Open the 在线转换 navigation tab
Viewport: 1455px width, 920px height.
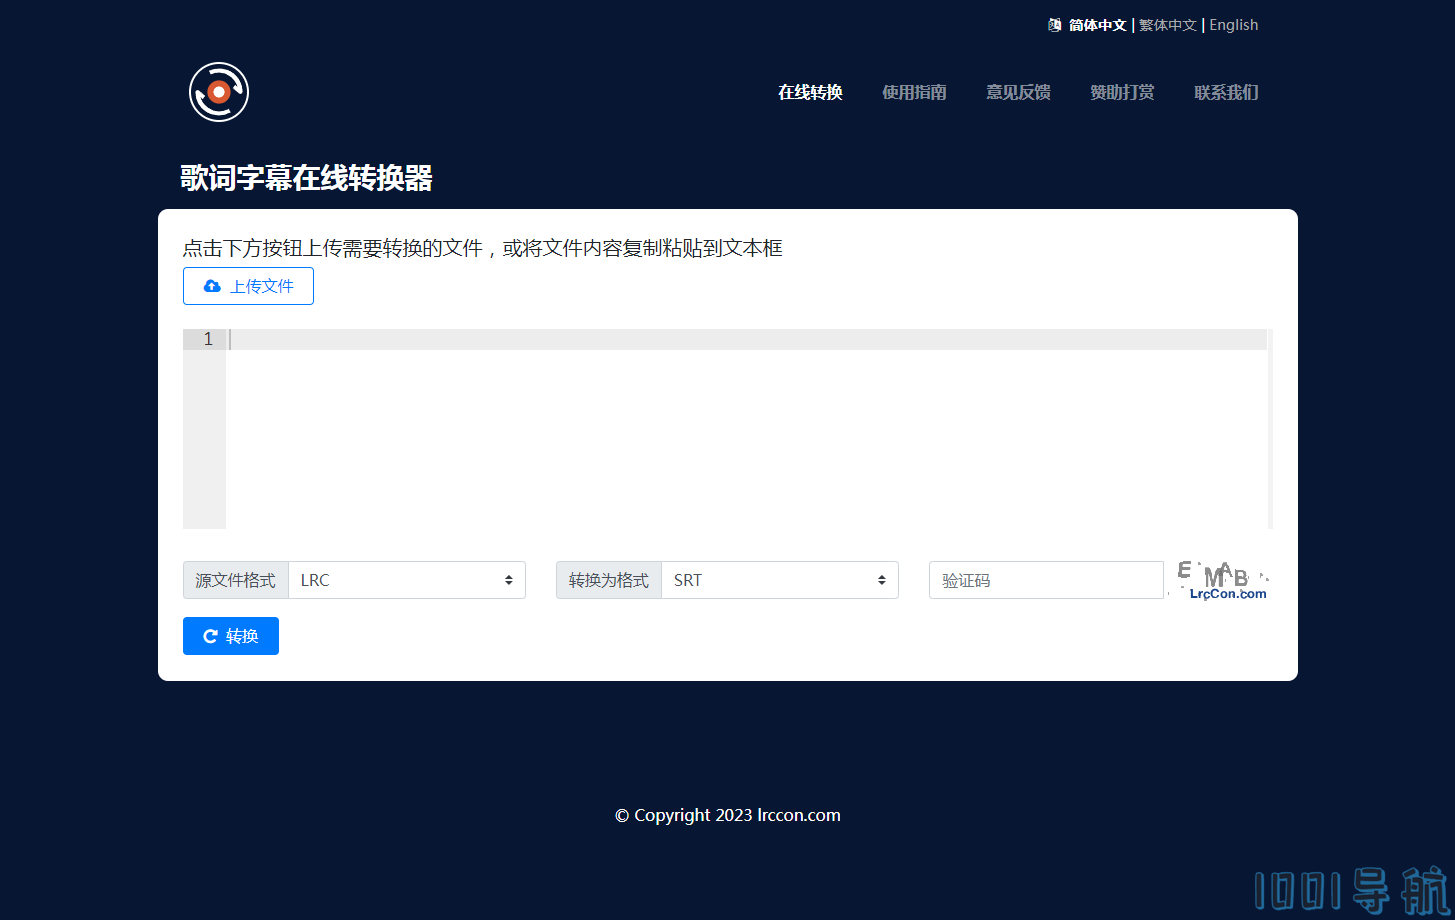point(810,92)
